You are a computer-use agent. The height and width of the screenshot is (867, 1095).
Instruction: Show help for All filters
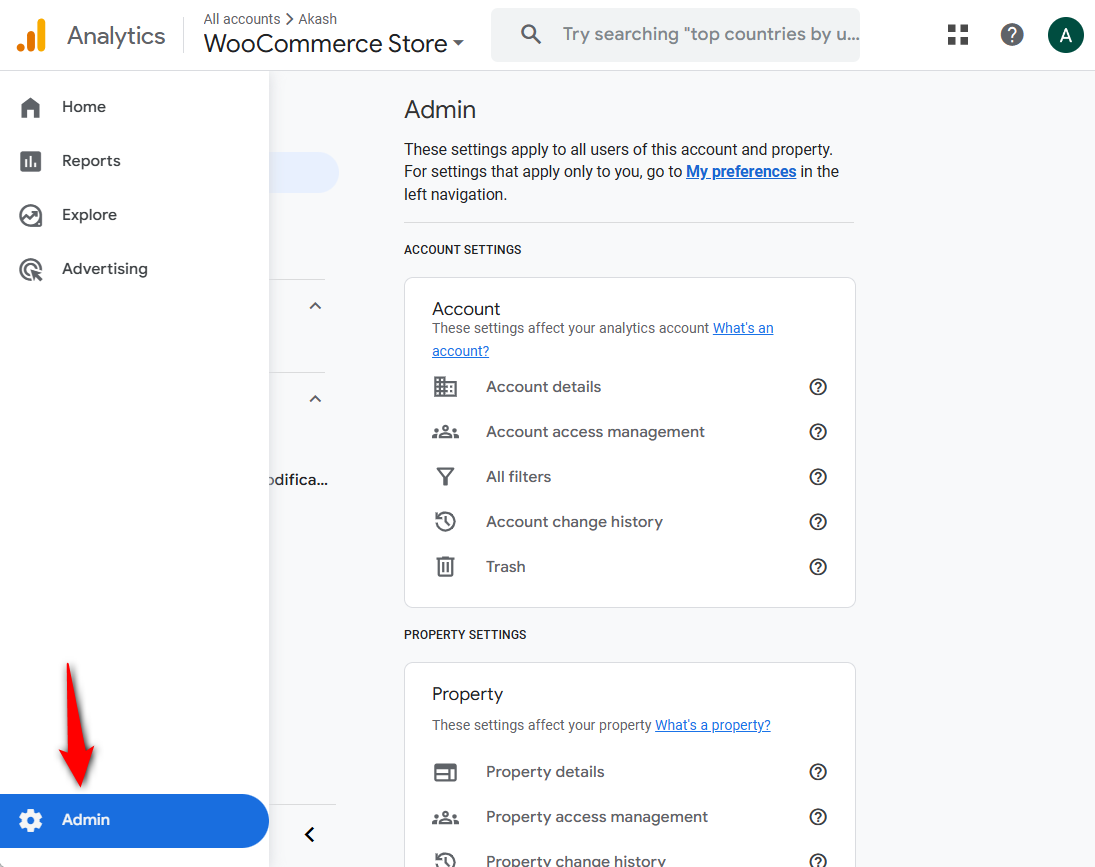tap(818, 477)
